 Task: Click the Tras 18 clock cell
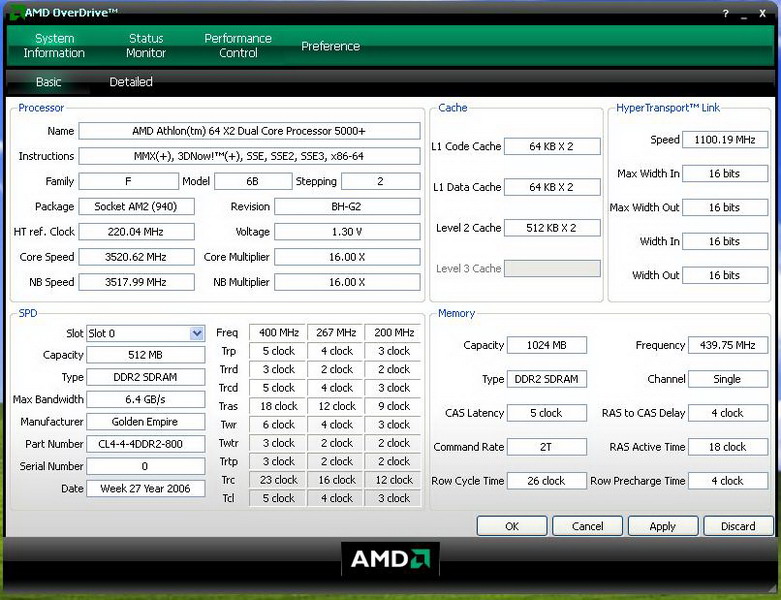pyautogui.click(x=278, y=406)
